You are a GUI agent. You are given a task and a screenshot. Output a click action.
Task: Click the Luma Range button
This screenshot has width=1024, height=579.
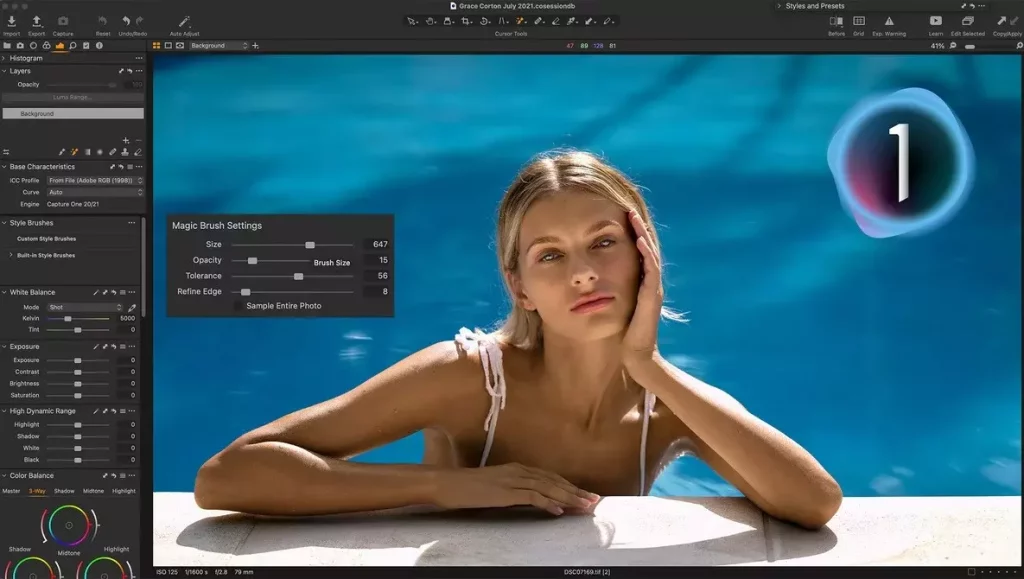[x=72, y=97]
